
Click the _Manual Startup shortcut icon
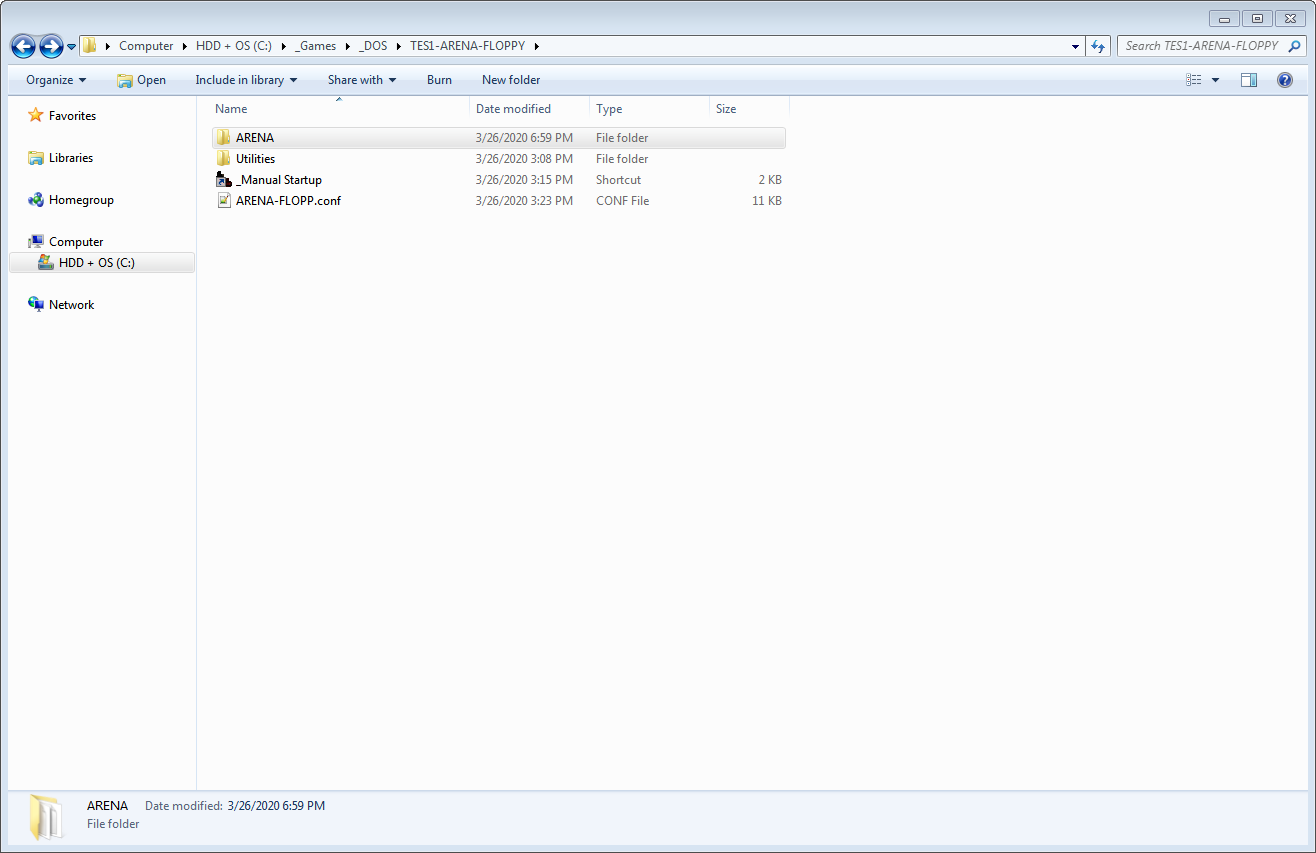pos(224,180)
